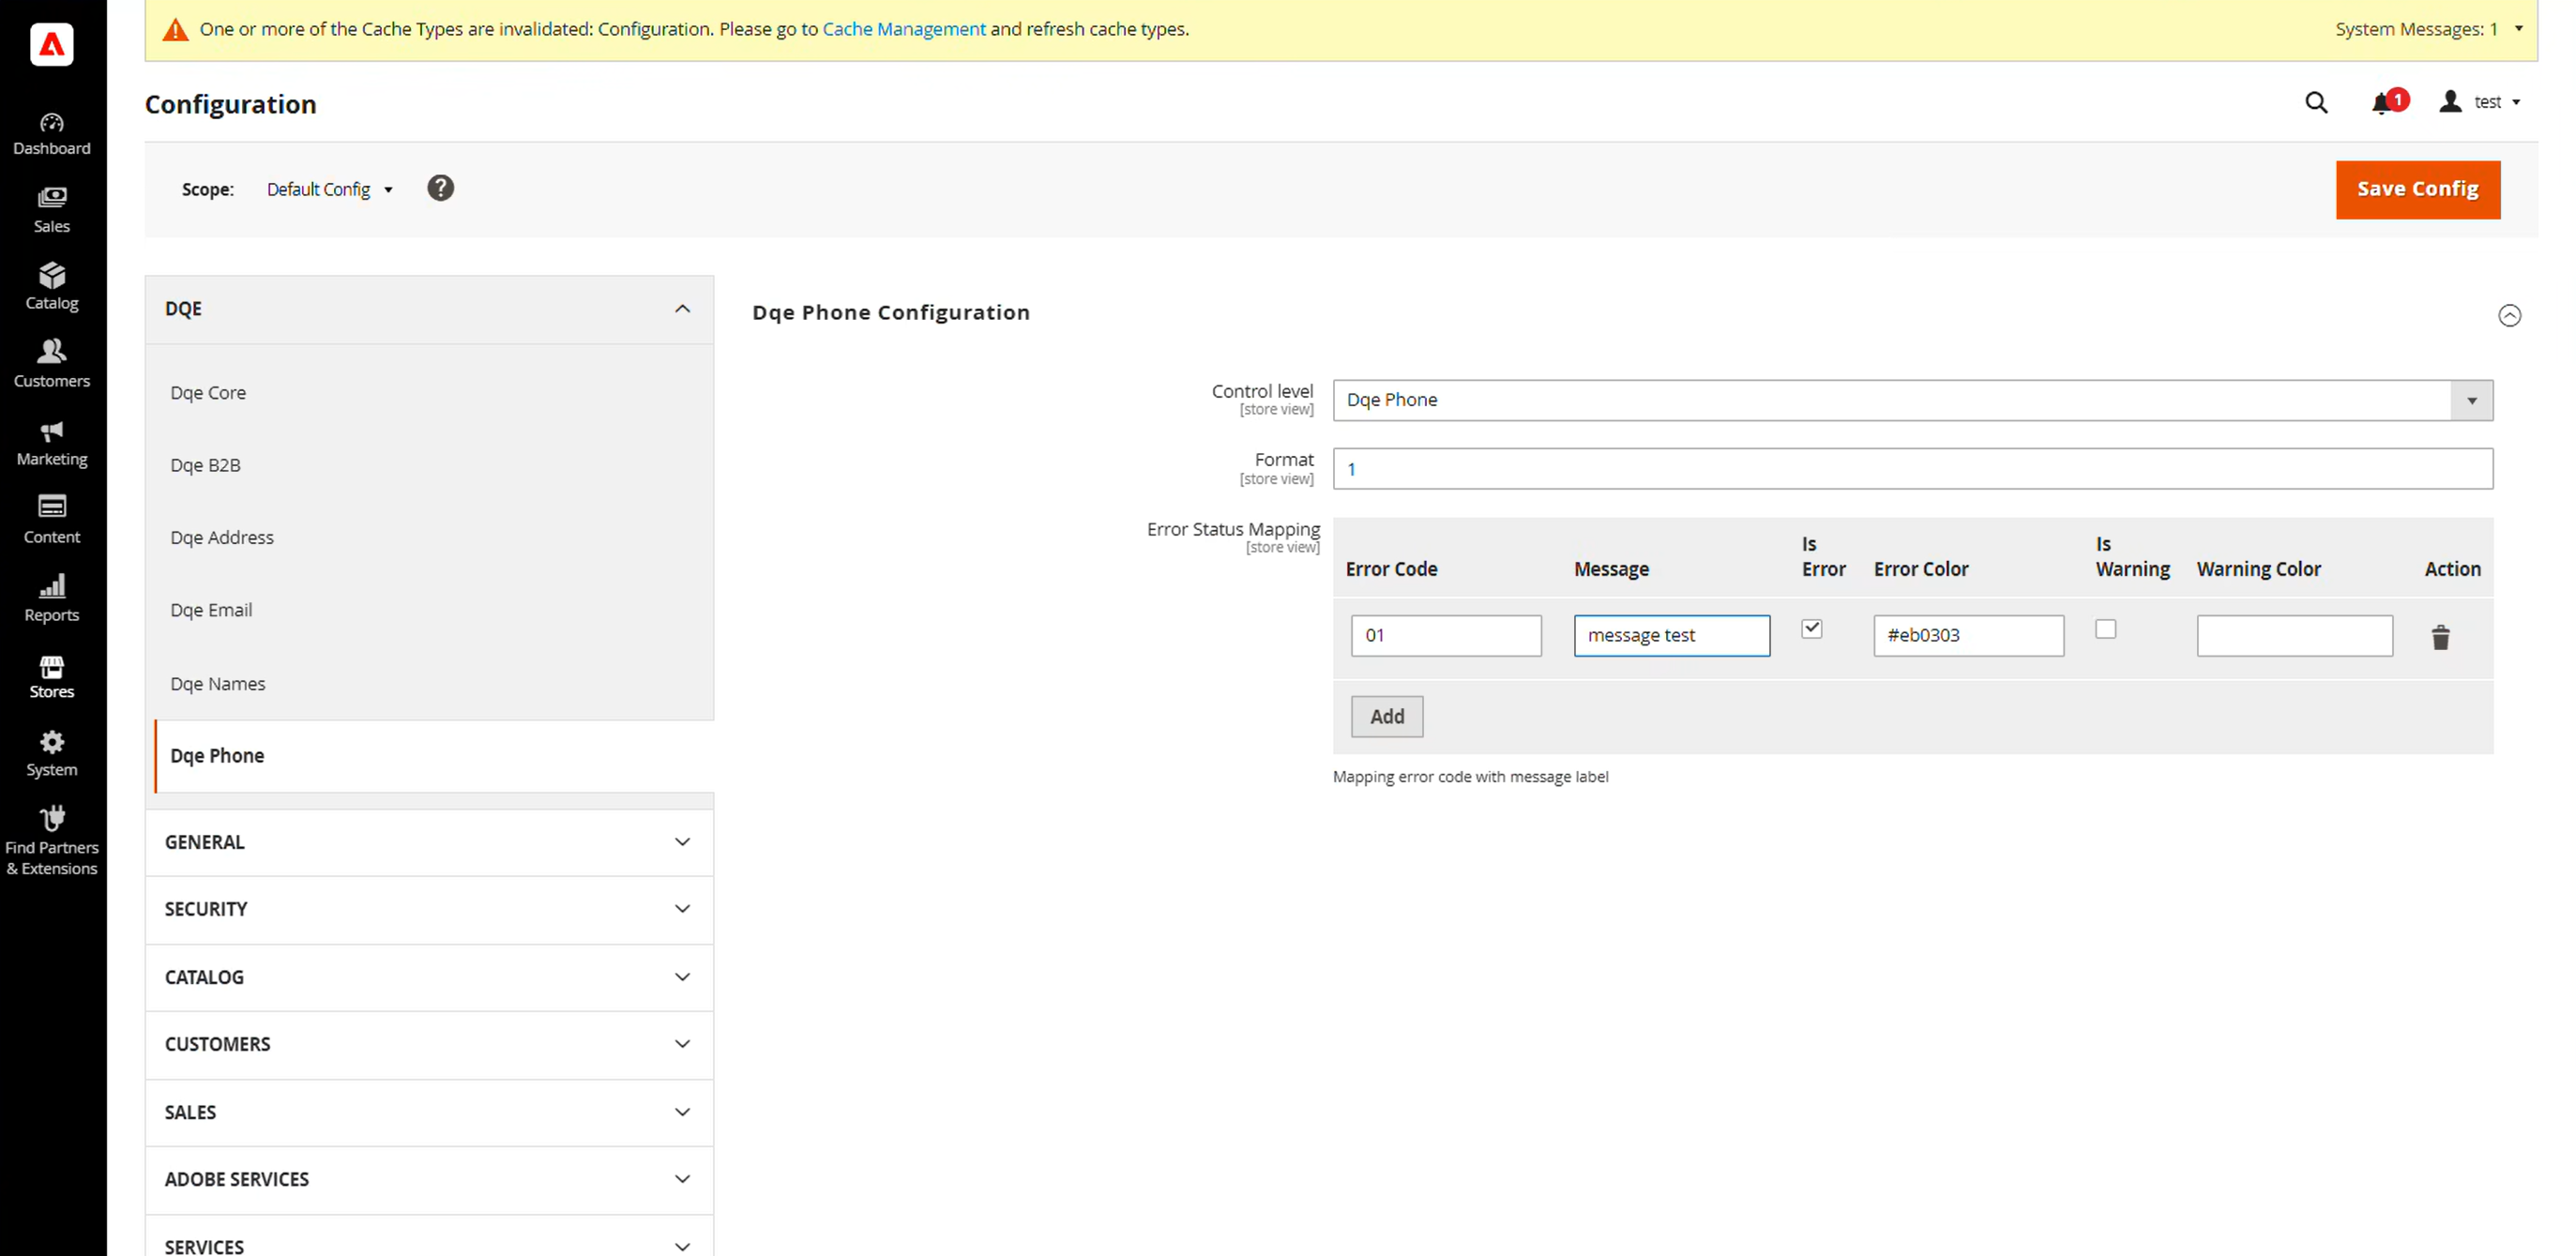This screenshot has width=2576, height=1256.
Task: Select the Dqe Email tab
Action: pos(211,610)
